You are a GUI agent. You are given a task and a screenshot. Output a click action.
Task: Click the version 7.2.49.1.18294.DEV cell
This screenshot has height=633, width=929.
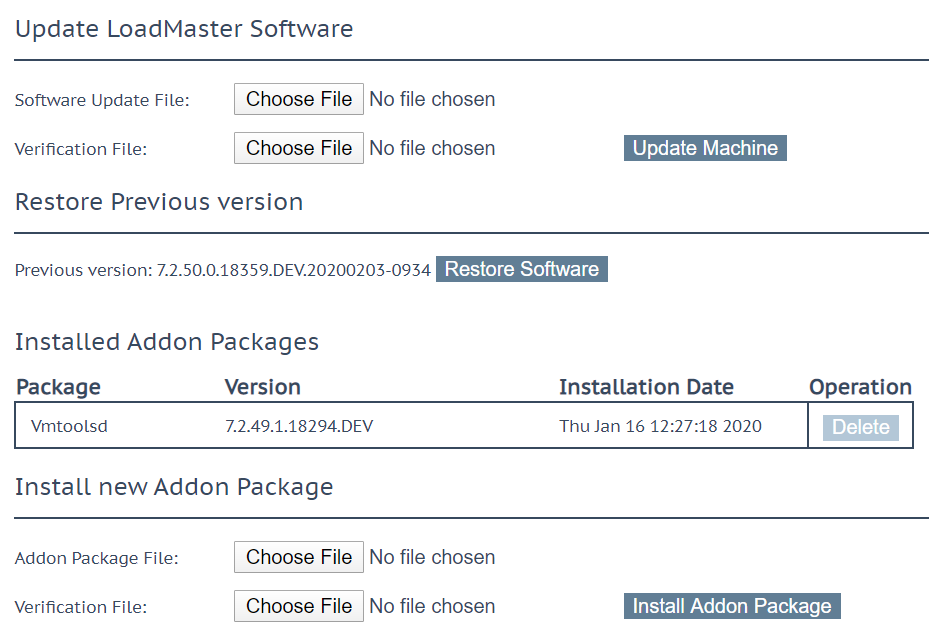coord(299,426)
